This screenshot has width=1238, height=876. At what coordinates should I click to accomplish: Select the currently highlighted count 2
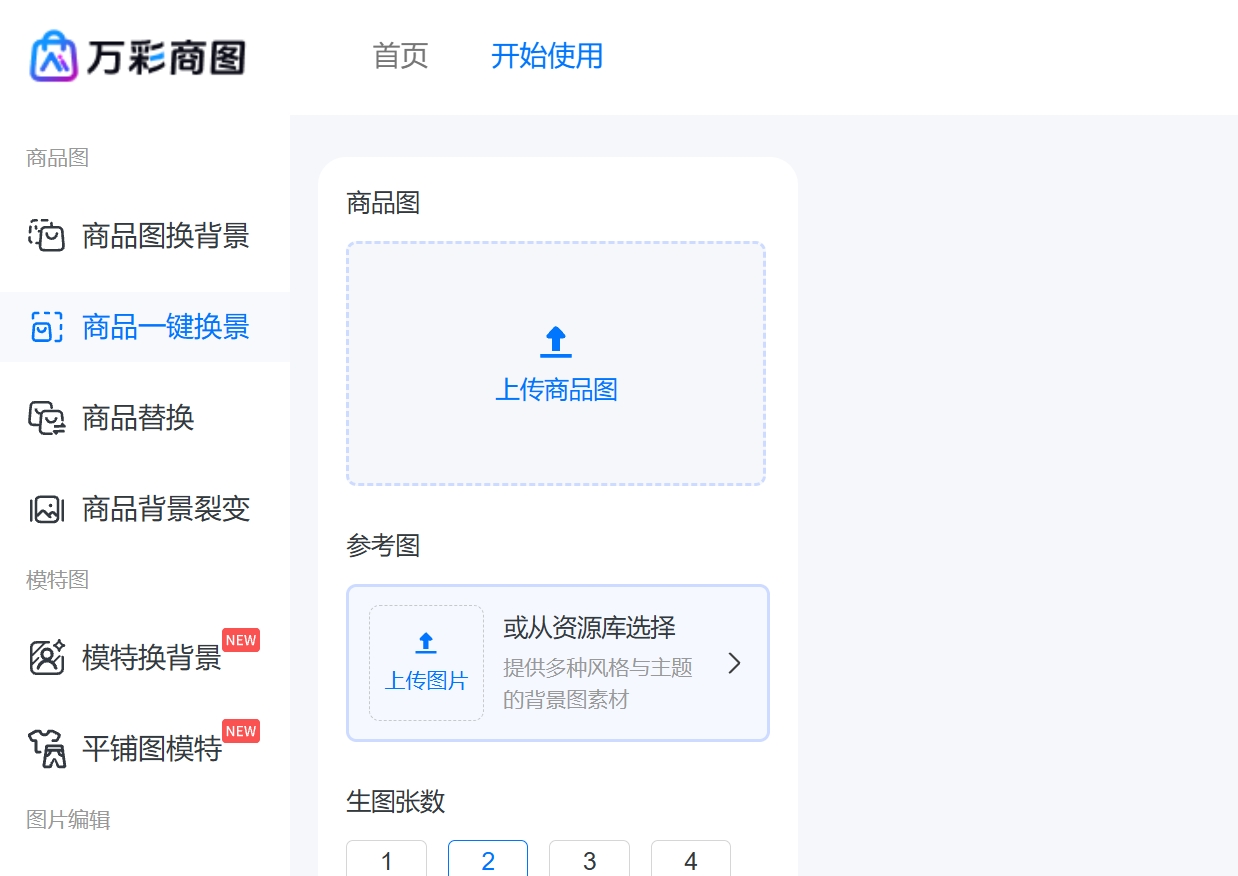point(487,861)
